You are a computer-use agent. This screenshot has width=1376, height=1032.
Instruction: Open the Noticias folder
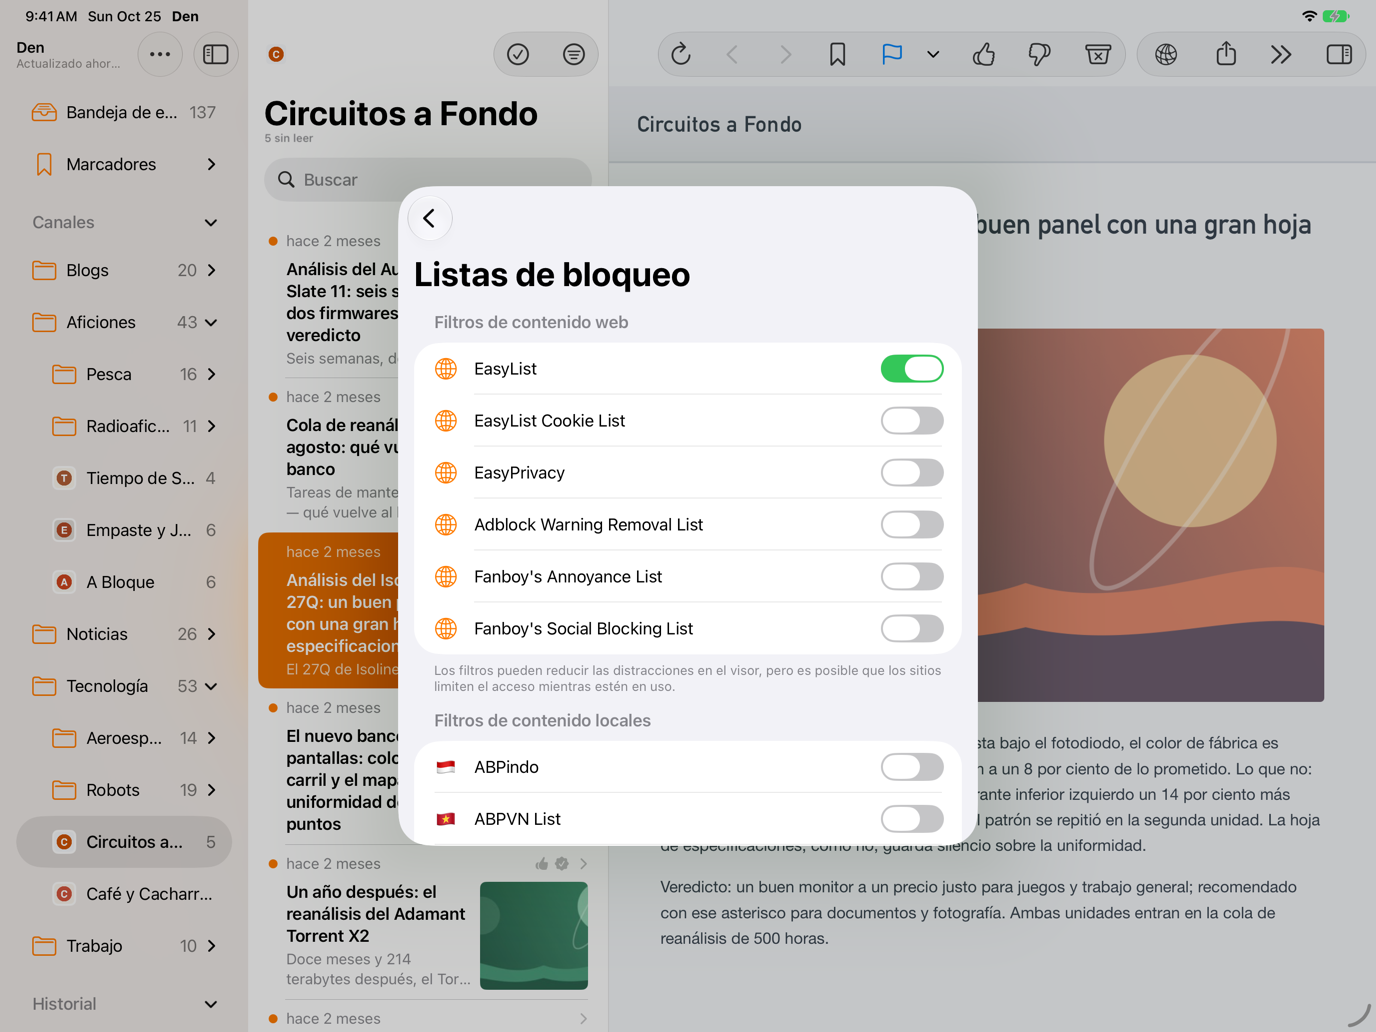coord(124,634)
